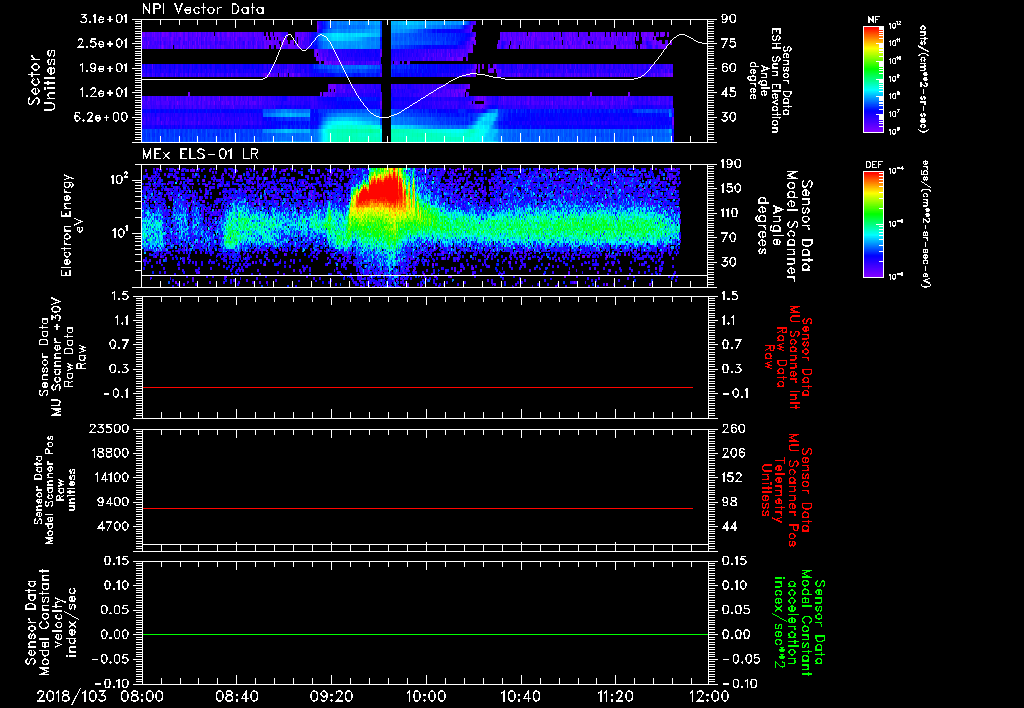This screenshot has width=1024, height=708.
Task: Click '98' on telemetry right axis
Action: click(x=729, y=502)
